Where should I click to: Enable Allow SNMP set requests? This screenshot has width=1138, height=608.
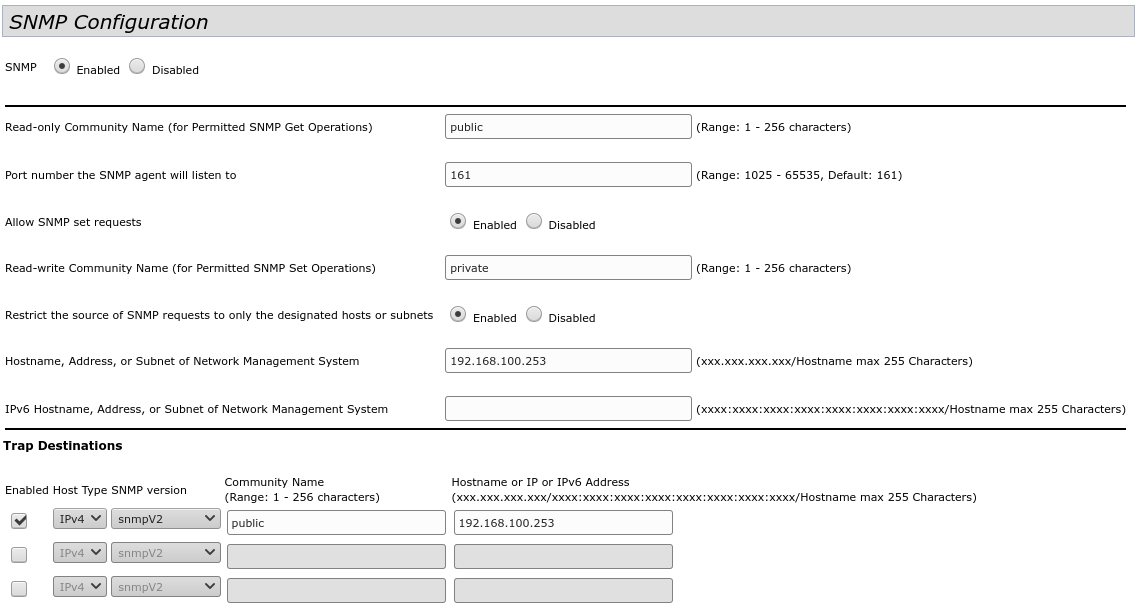[x=458, y=222]
